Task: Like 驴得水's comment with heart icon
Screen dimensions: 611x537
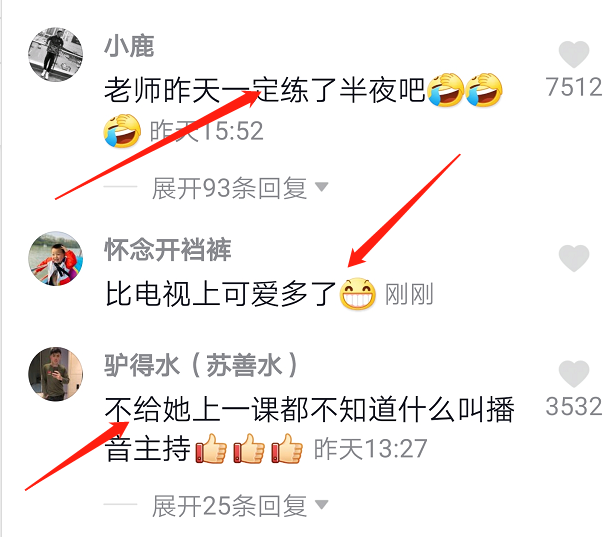Action: 574,374
